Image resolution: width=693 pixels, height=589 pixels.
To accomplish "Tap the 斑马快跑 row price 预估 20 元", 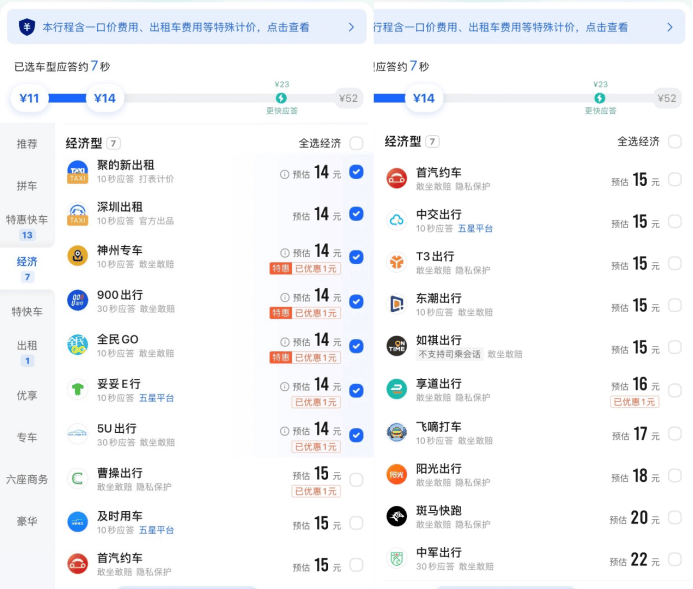I will coord(634,518).
